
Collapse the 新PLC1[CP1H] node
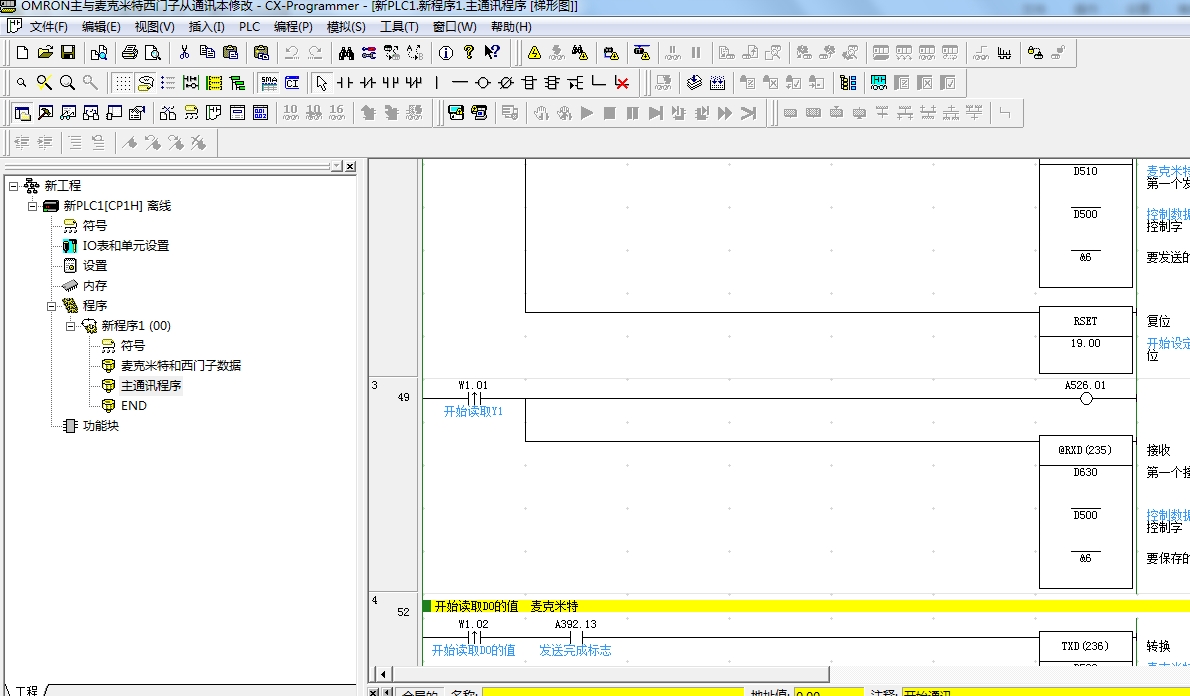pos(33,206)
